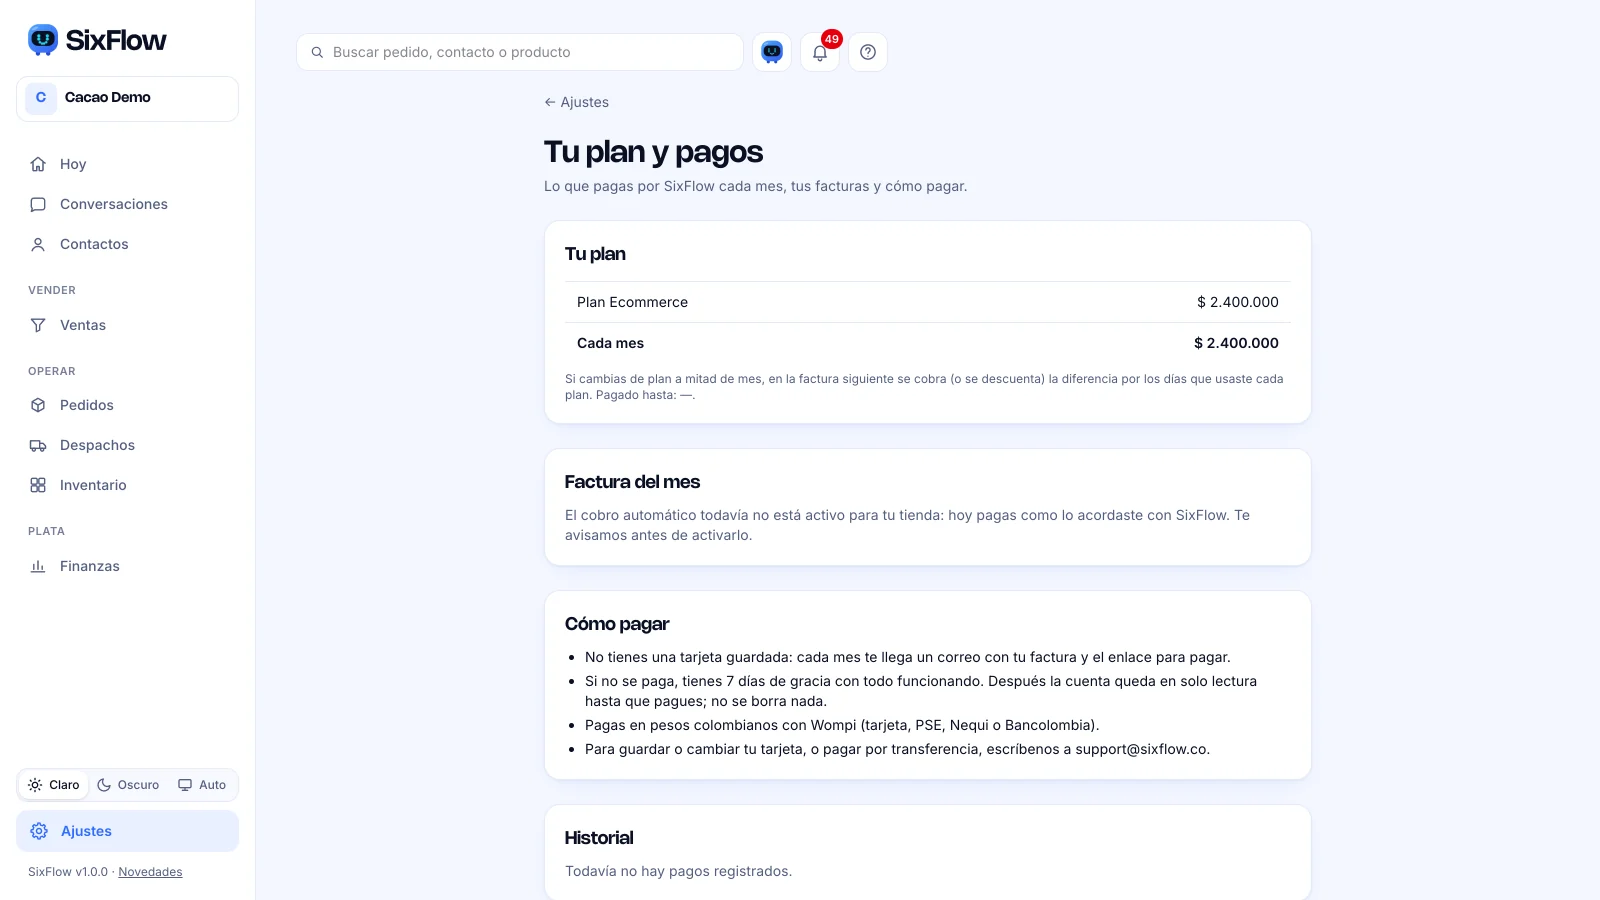This screenshot has width=1600, height=900.
Task: Click the SixFlow robot logo icon
Action: tap(43, 40)
